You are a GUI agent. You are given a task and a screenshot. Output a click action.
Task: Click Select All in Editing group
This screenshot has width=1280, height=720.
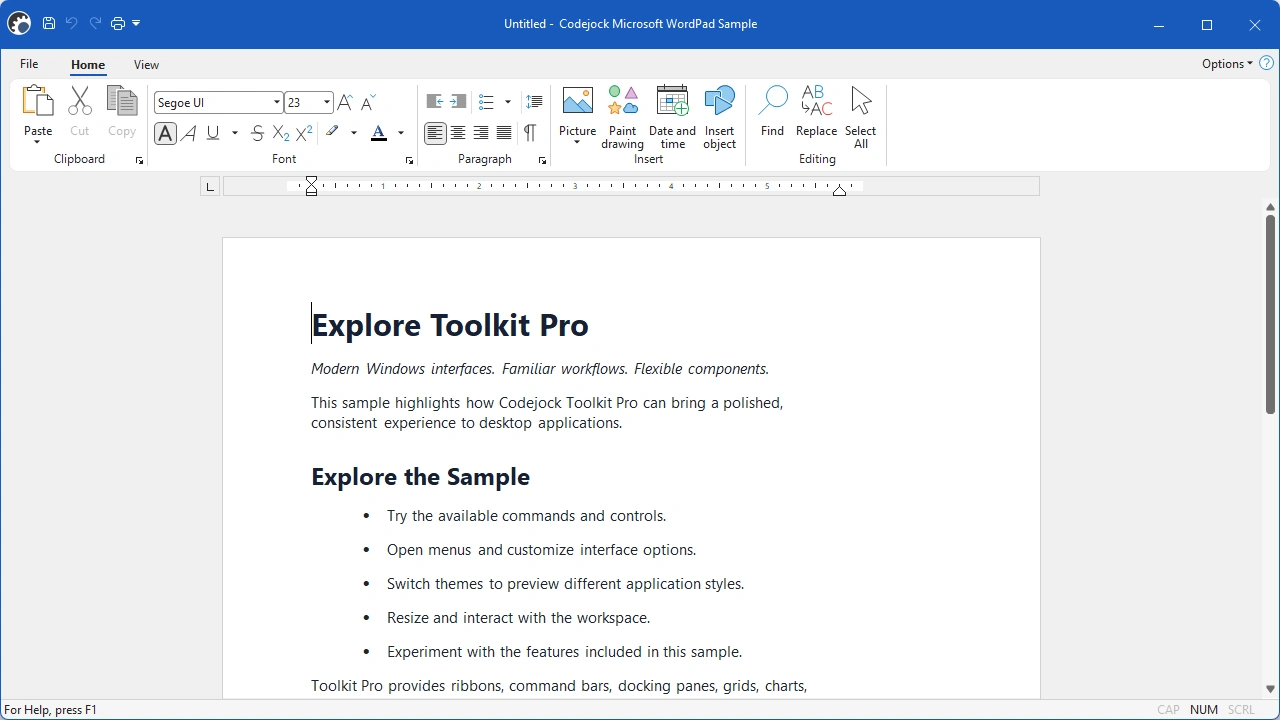coord(860,118)
